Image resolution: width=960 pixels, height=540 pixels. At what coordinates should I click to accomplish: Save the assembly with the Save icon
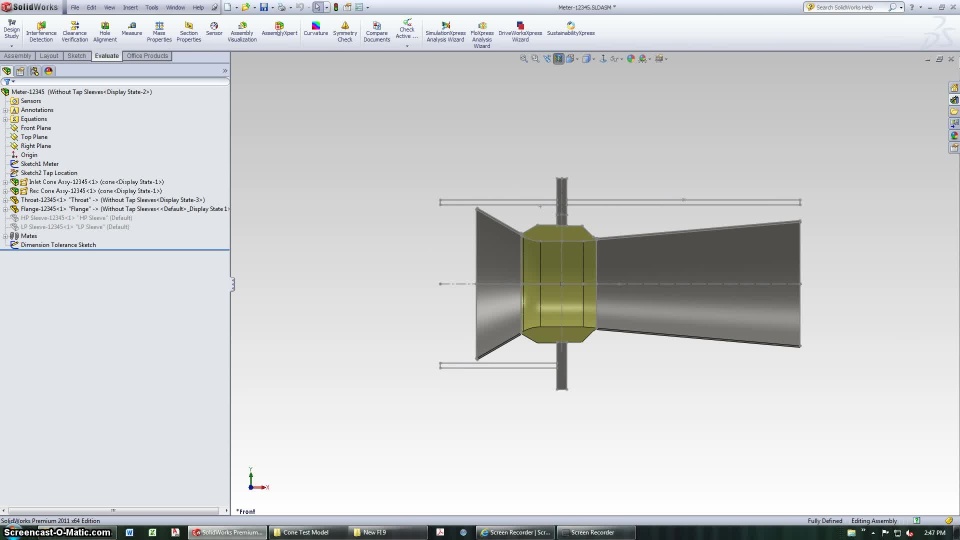(x=264, y=7)
